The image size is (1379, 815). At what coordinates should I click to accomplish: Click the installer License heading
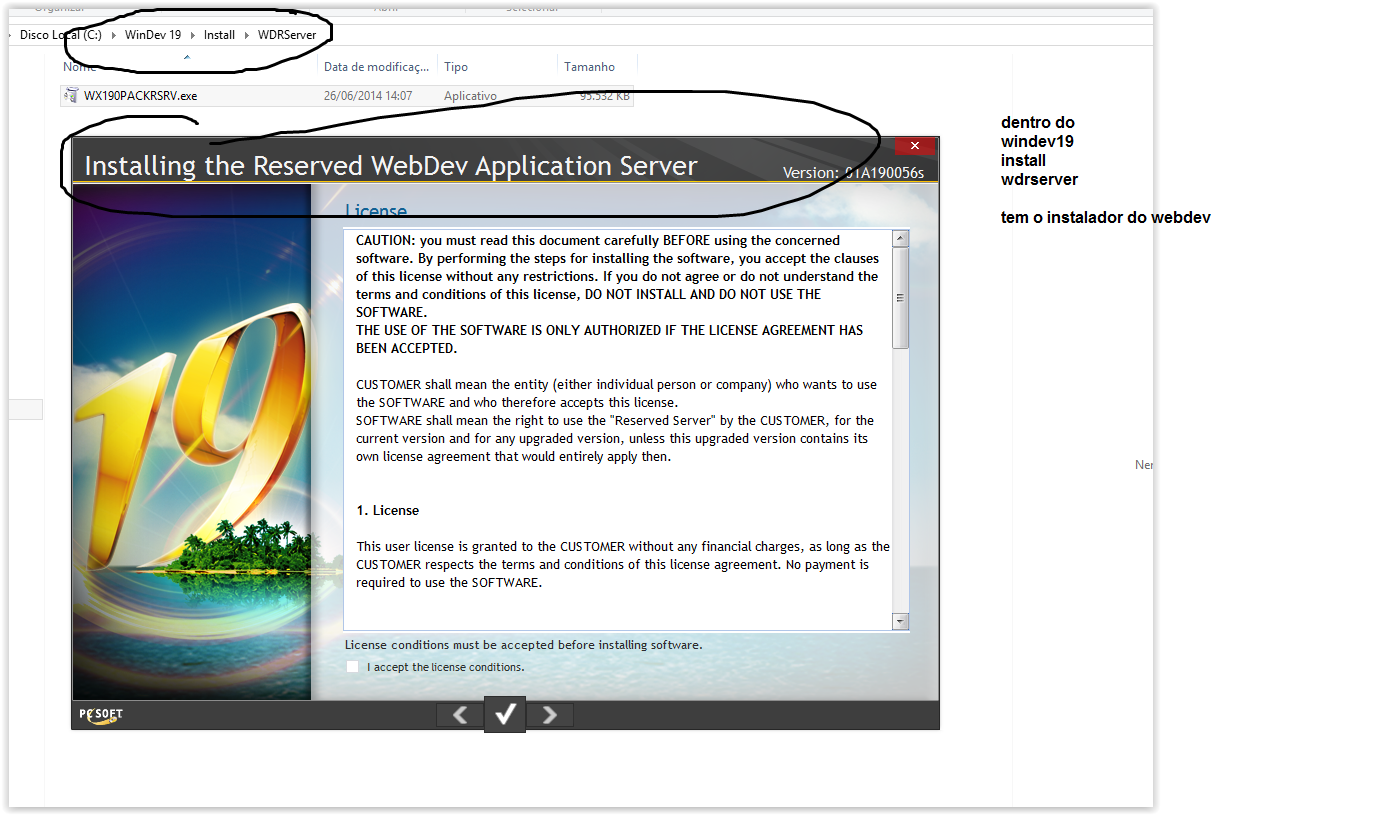point(376,212)
